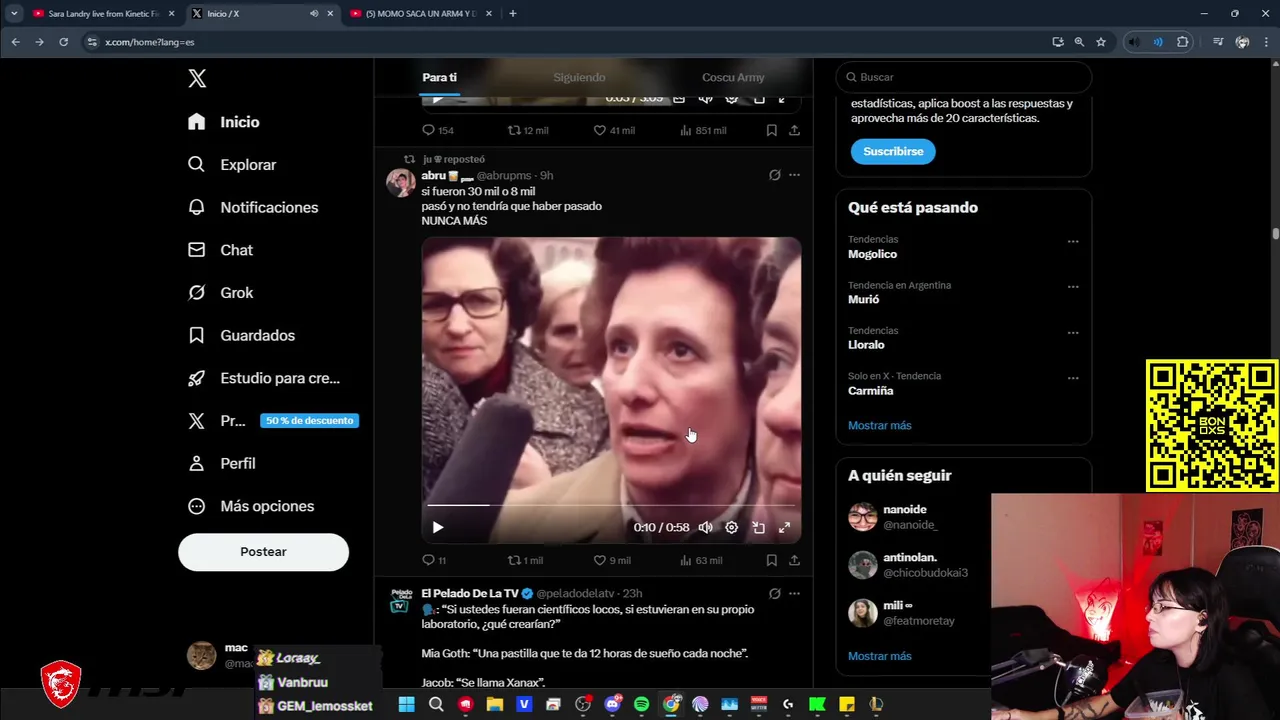Open the Windows Start menu
The height and width of the screenshot is (720, 1280).
(406, 705)
